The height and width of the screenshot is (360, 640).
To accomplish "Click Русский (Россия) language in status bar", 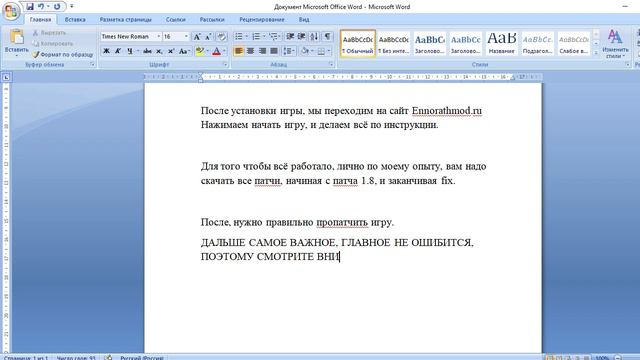I will [x=142, y=358].
